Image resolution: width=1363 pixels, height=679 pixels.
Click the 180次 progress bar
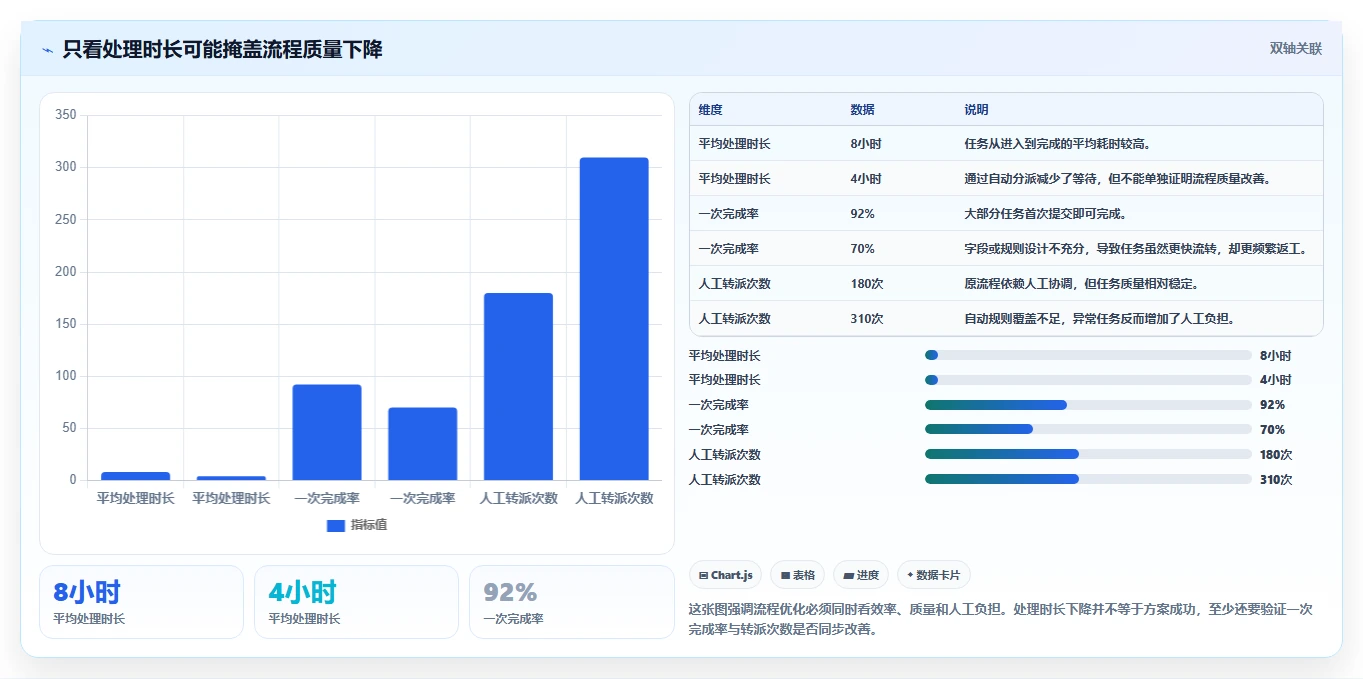(x=1088, y=454)
